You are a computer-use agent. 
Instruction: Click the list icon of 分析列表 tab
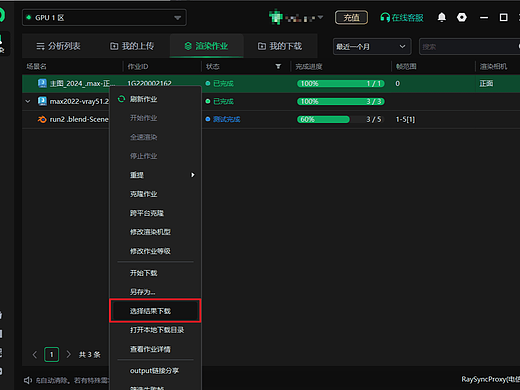coord(40,46)
